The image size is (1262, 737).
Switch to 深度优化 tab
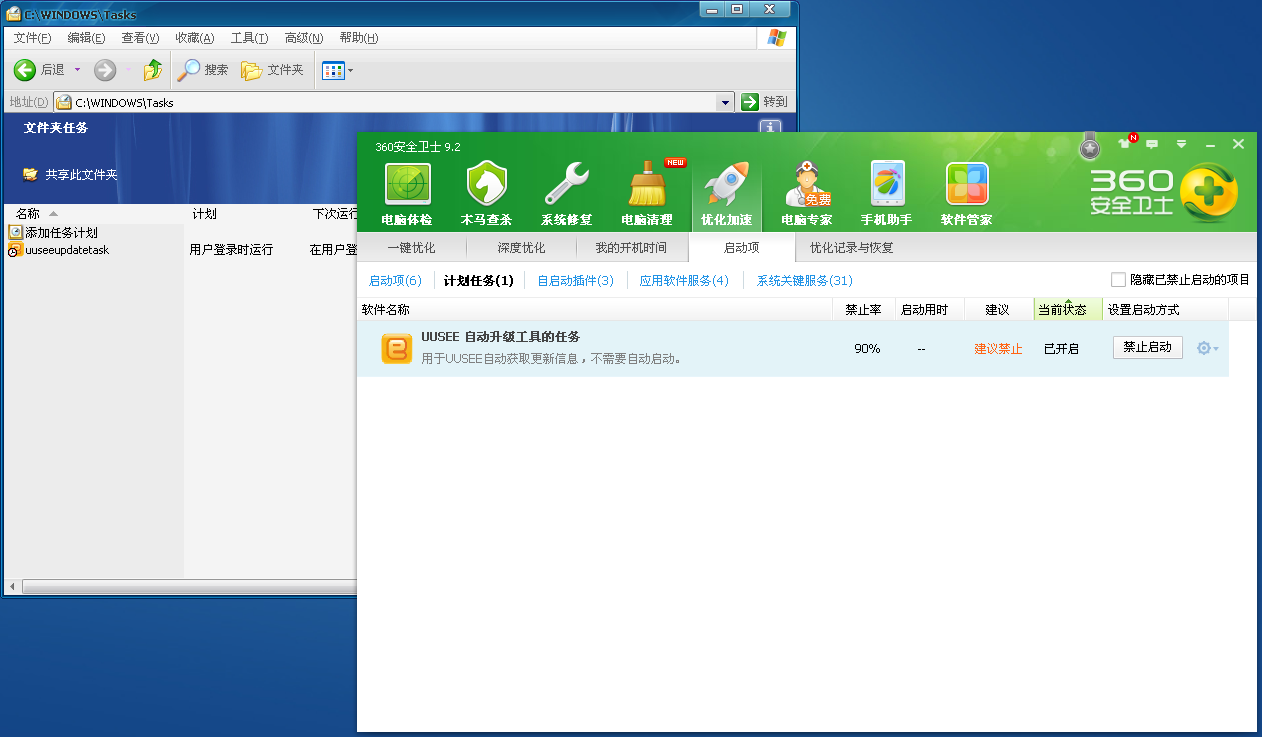pos(521,248)
